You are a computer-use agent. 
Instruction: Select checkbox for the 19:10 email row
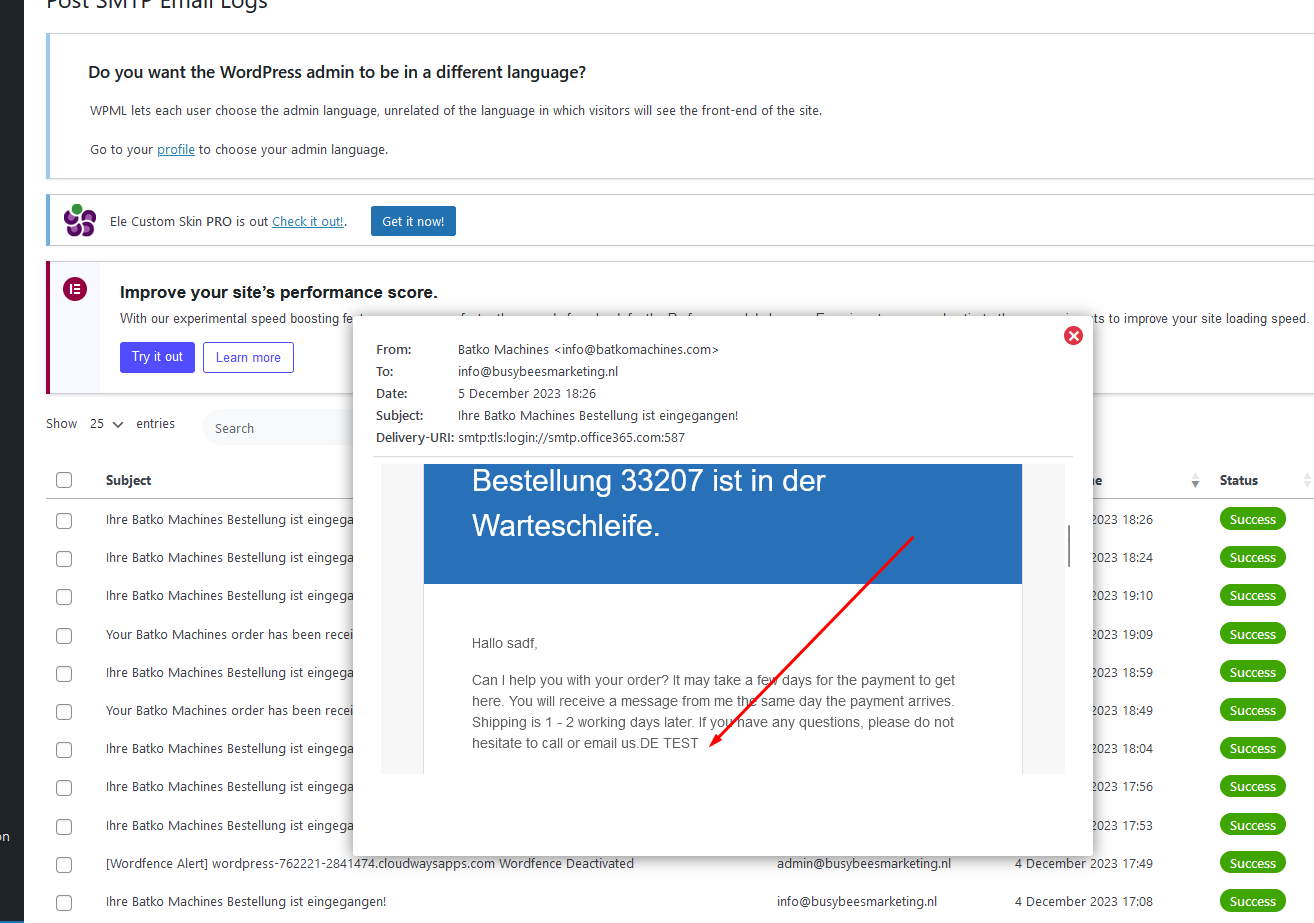coord(64,596)
